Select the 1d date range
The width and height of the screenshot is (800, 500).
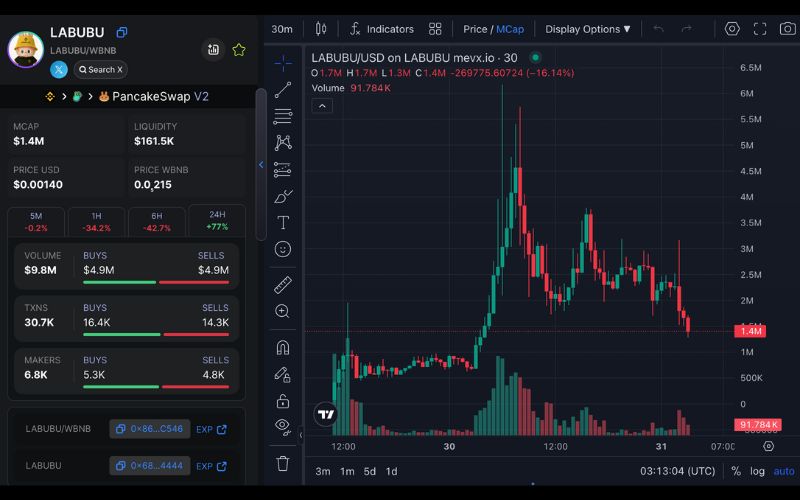pos(391,471)
